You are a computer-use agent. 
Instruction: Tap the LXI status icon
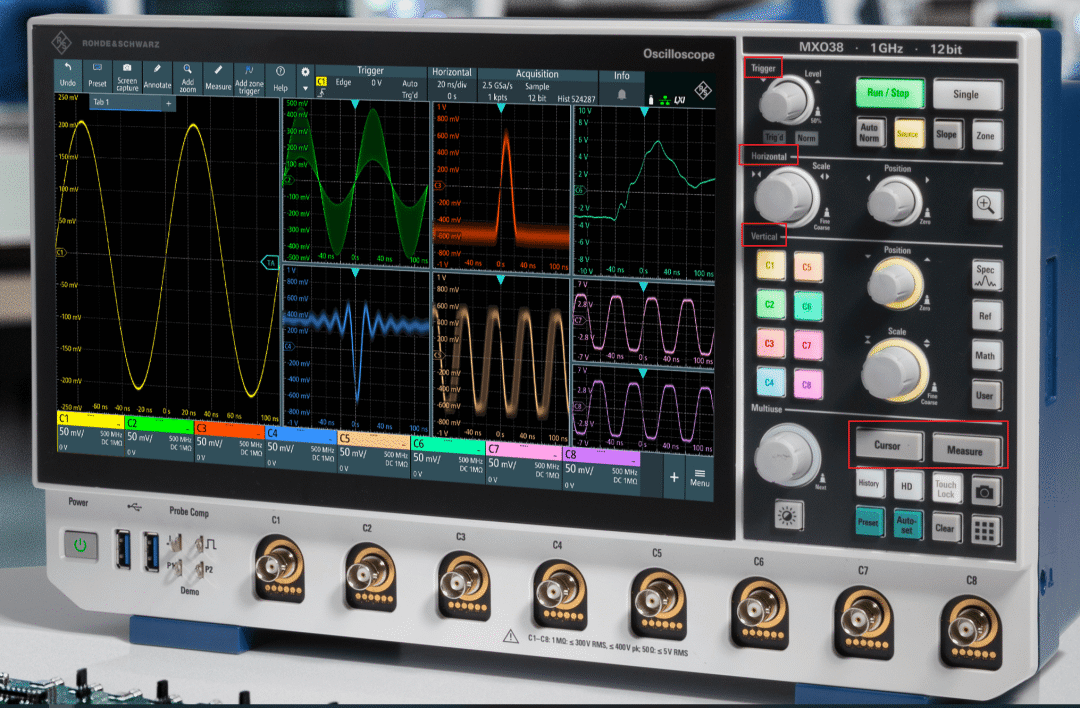click(x=680, y=100)
